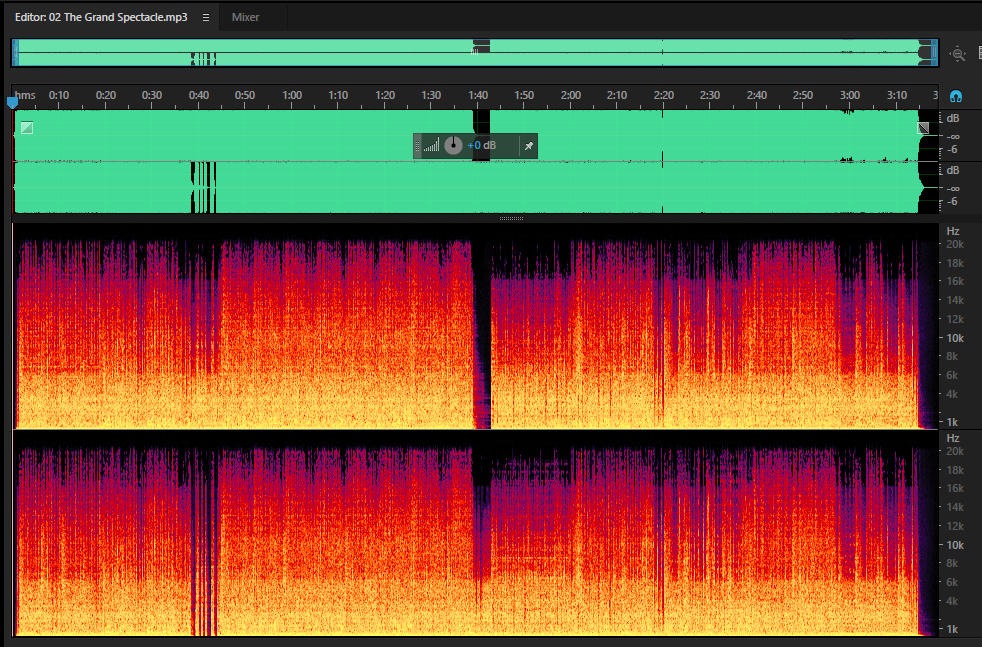Click the 1:00 mark on the time ruler
Viewport: 982px width, 647px height.
click(x=292, y=95)
